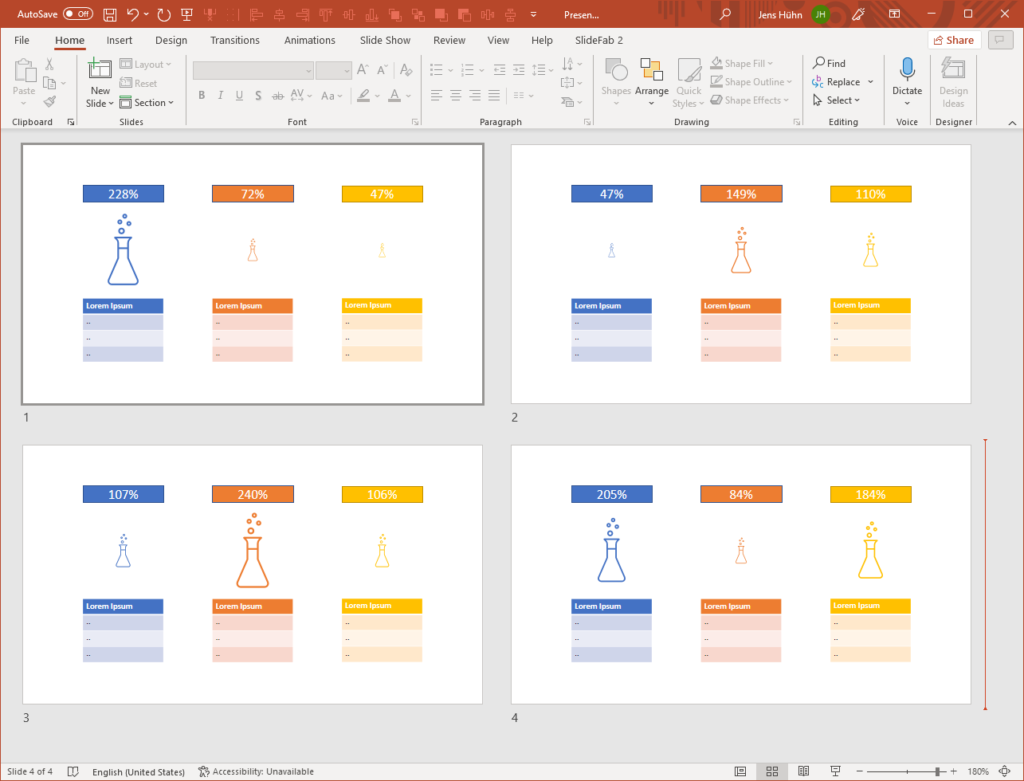Click the Format Painter icon
1024x781 pixels.
(50, 101)
